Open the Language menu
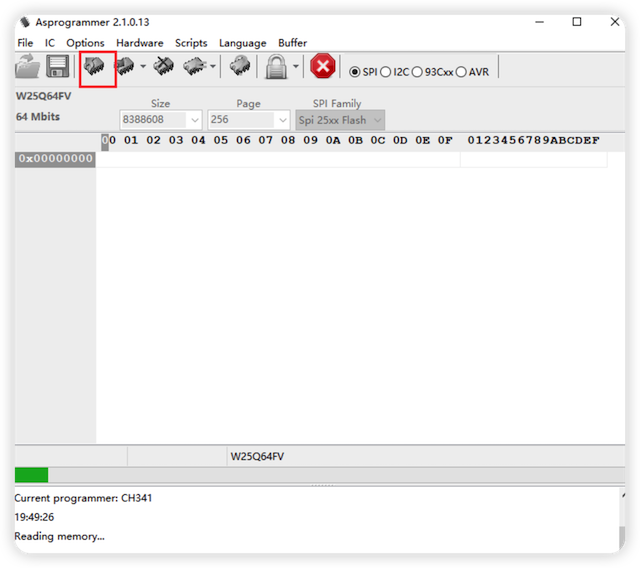This screenshot has width=640, height=568. pos(242,43)
